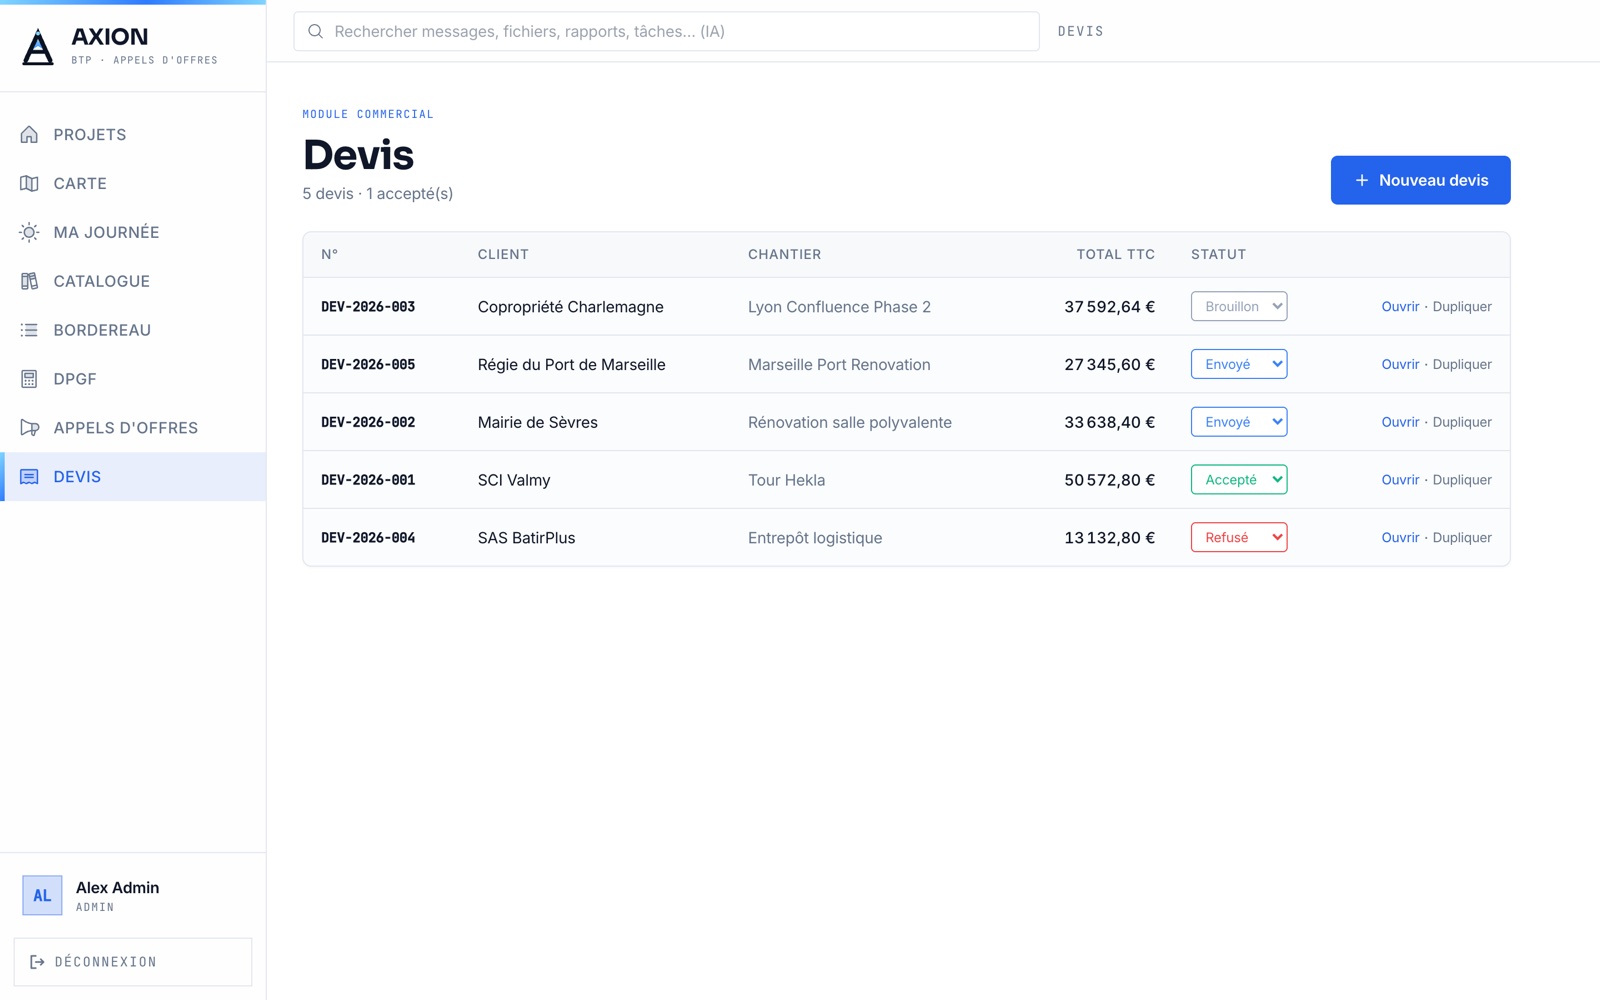Click the logout arrow icon
Image resolution: width=1600 pixels, height=1000 pixels.
[37, 962]
